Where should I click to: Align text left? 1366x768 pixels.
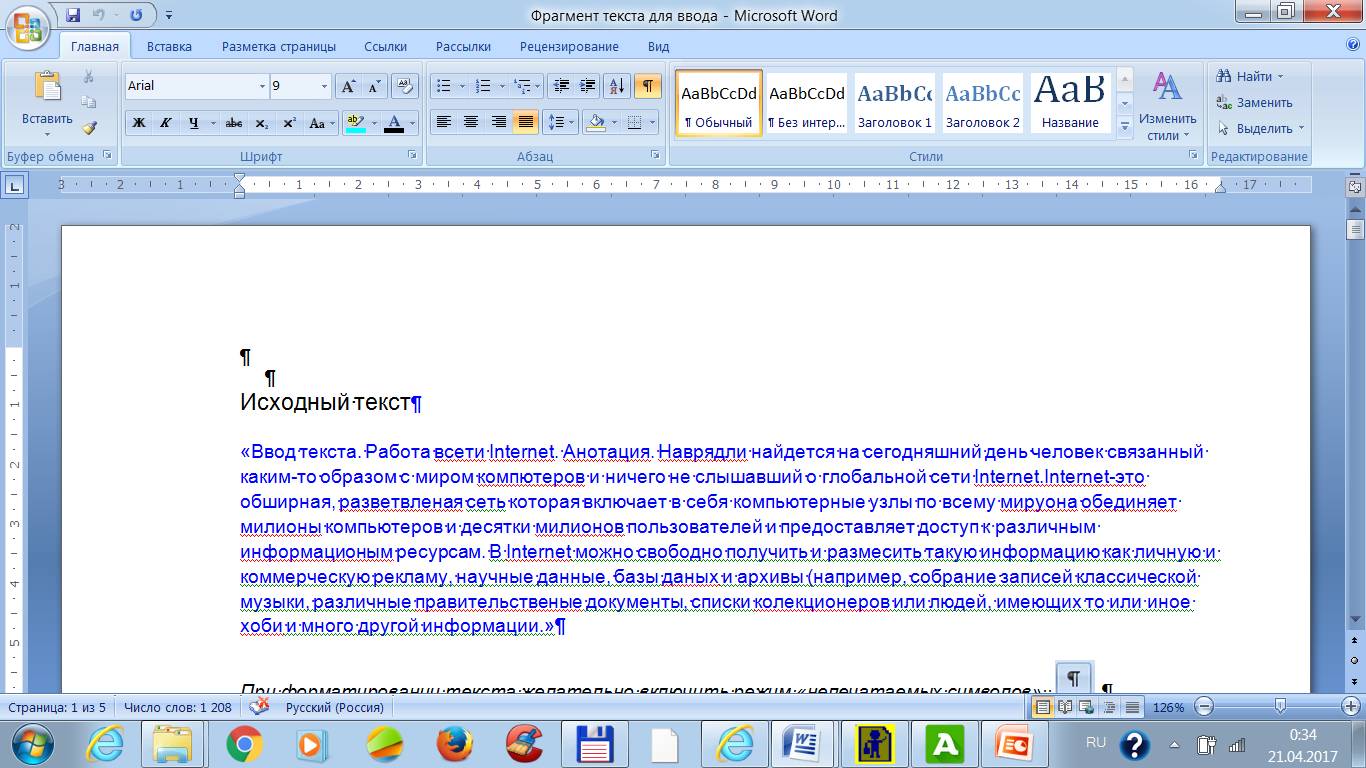(x=443, y=122)
